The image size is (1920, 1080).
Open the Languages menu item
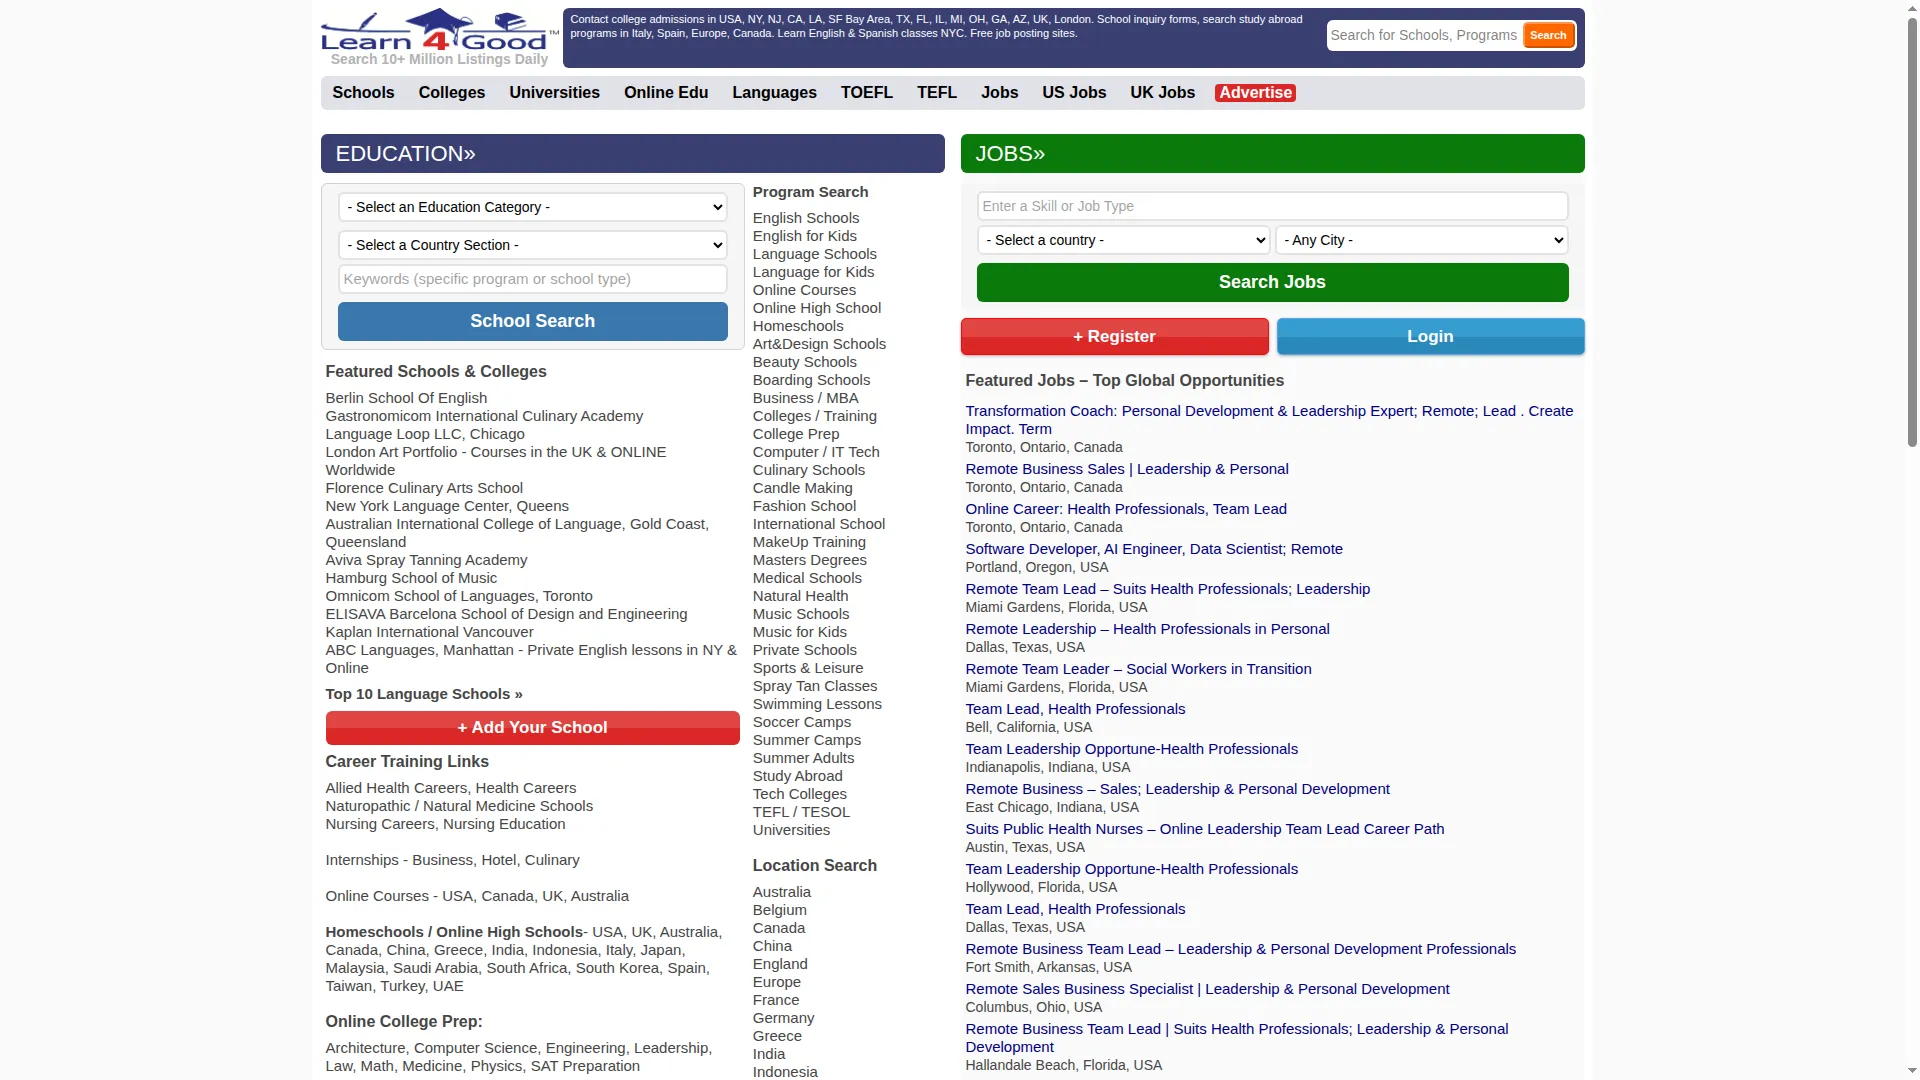774,92
